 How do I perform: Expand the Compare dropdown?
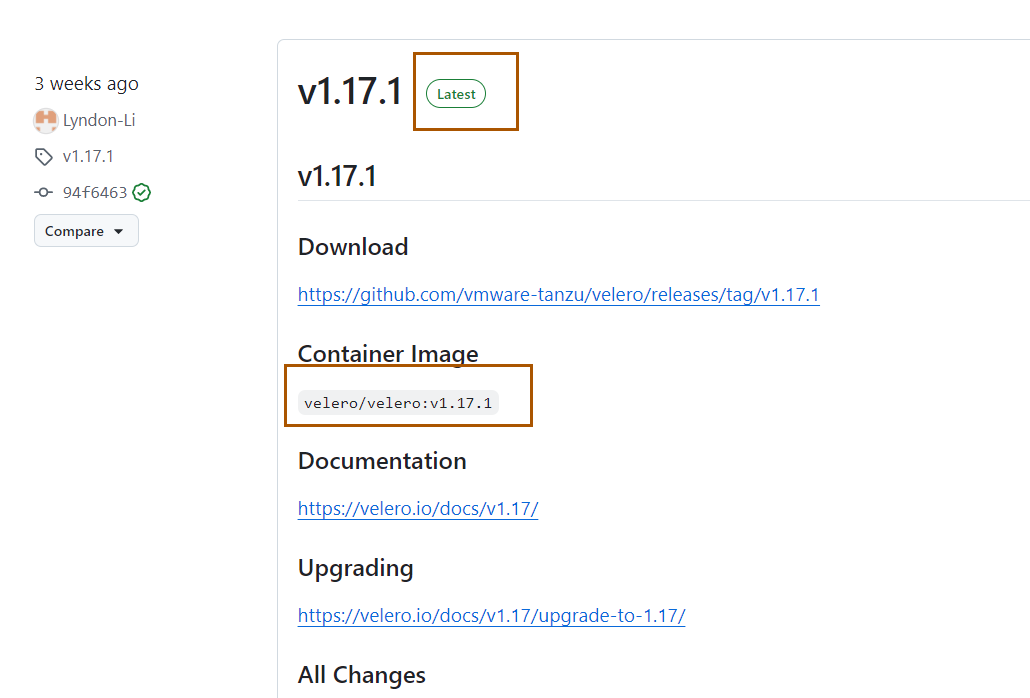point(86,230)
